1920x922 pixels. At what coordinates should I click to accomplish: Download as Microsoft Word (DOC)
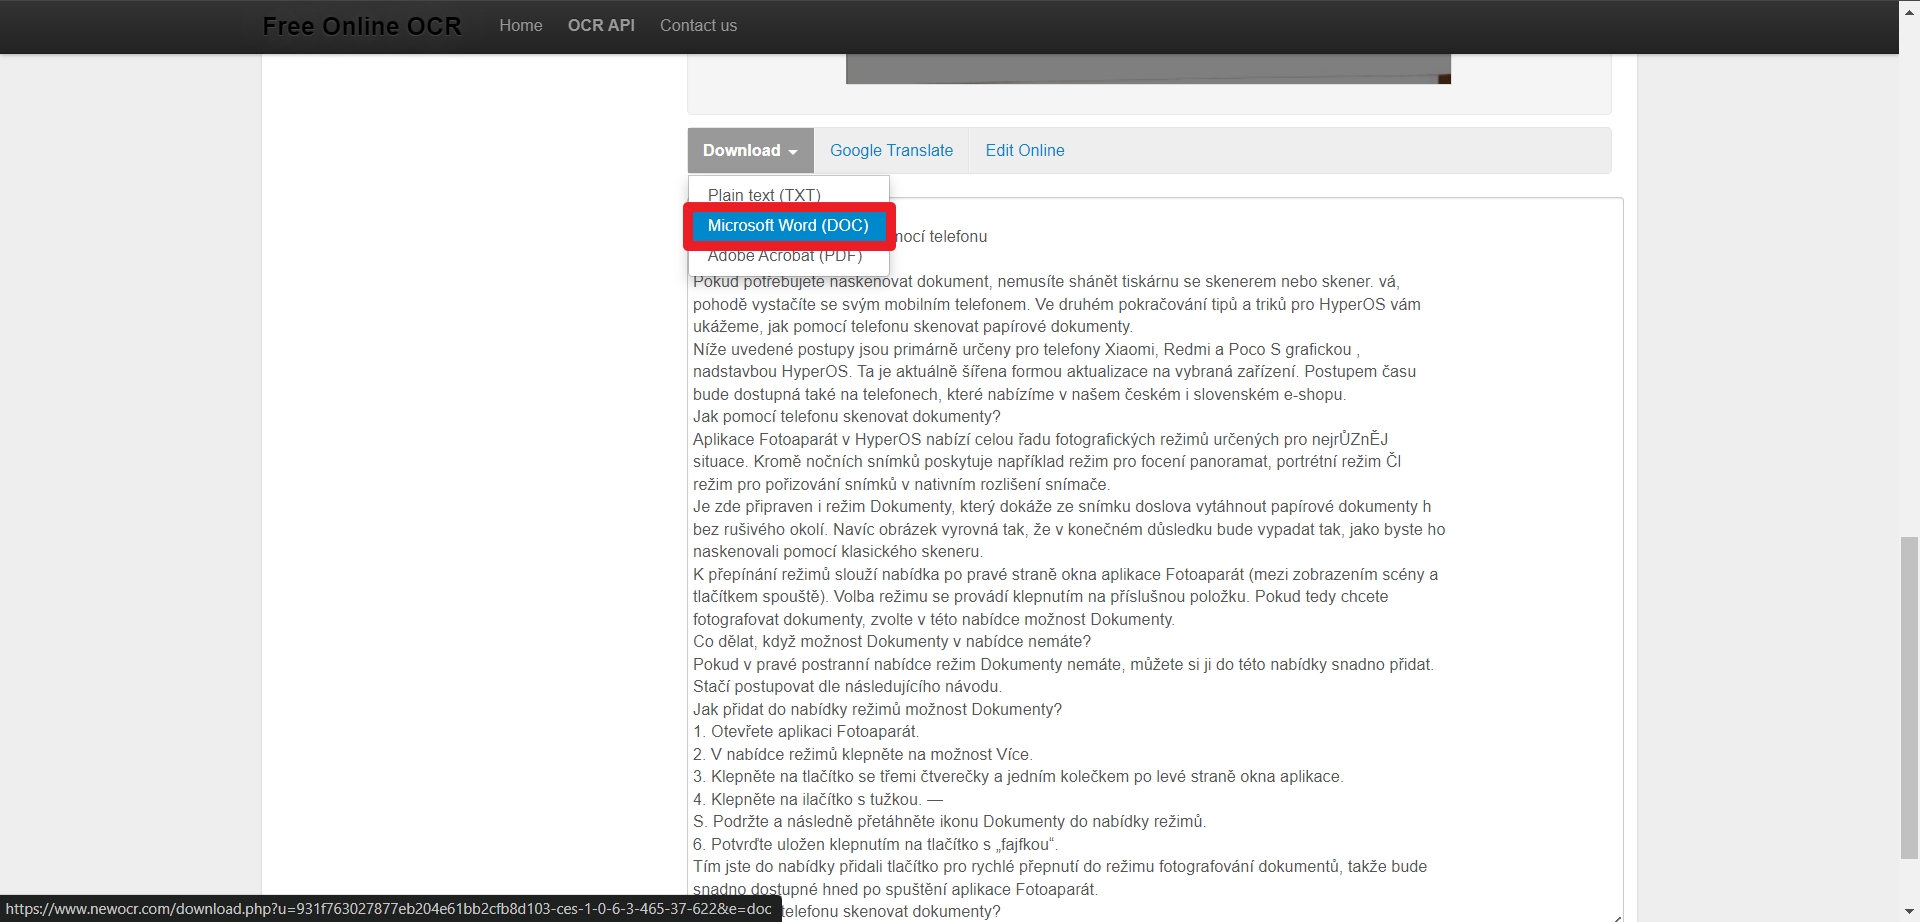pos(788,226)
